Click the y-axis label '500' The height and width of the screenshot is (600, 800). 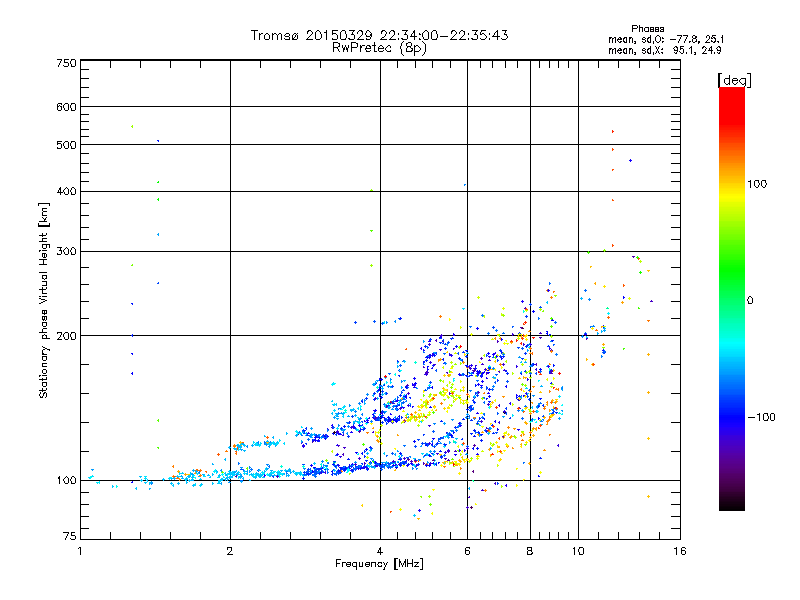[66, 145]
